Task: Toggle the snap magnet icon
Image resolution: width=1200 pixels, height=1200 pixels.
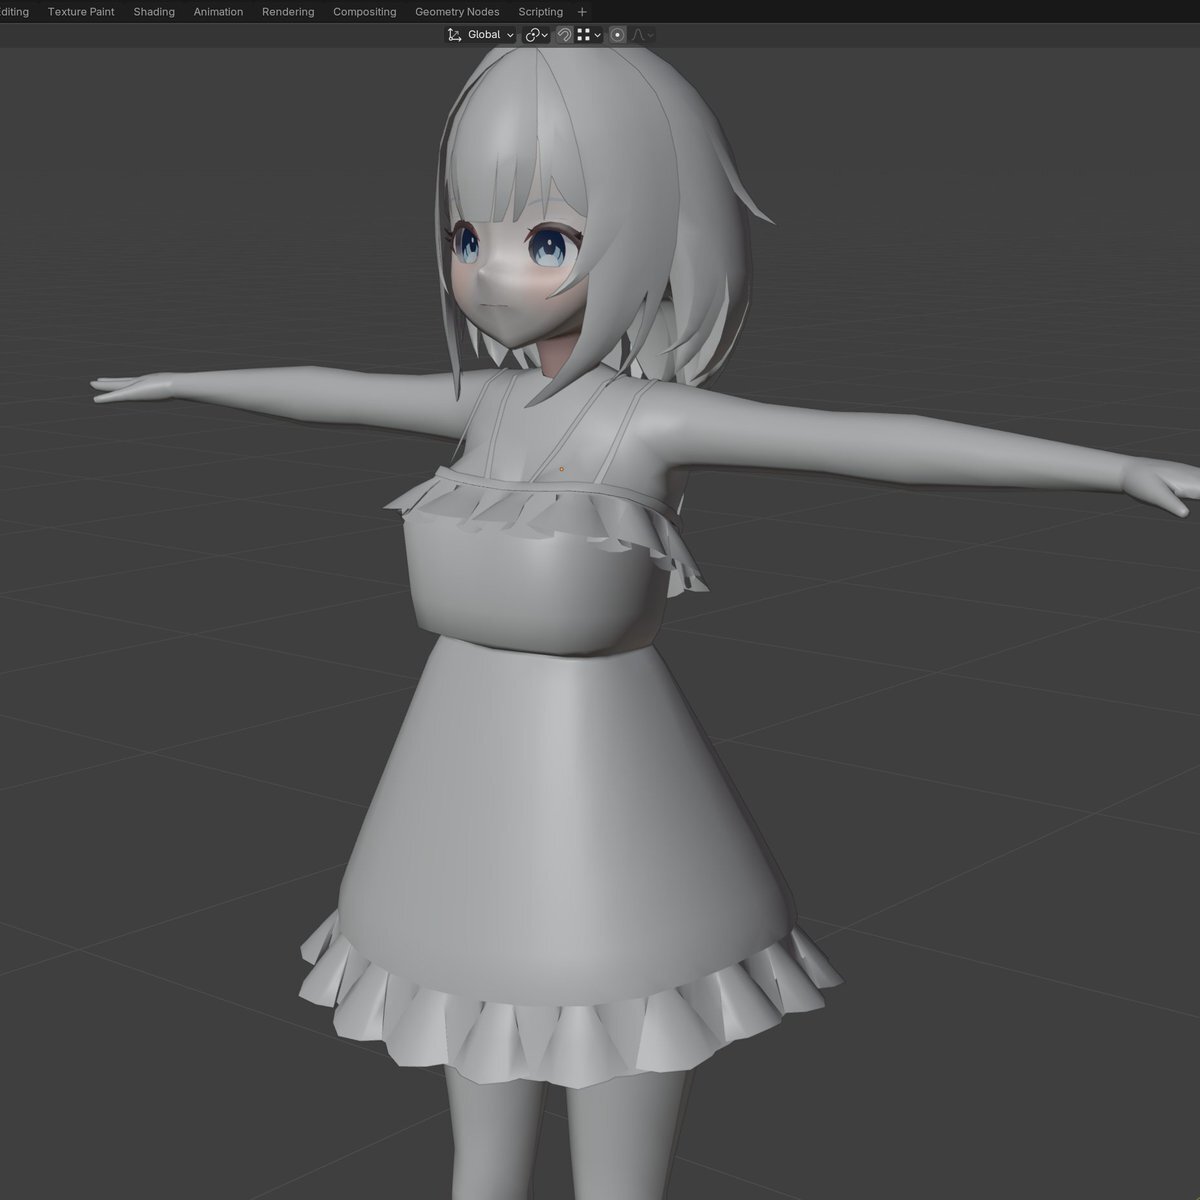Action: pyautogui.click(x=564, y=35)
